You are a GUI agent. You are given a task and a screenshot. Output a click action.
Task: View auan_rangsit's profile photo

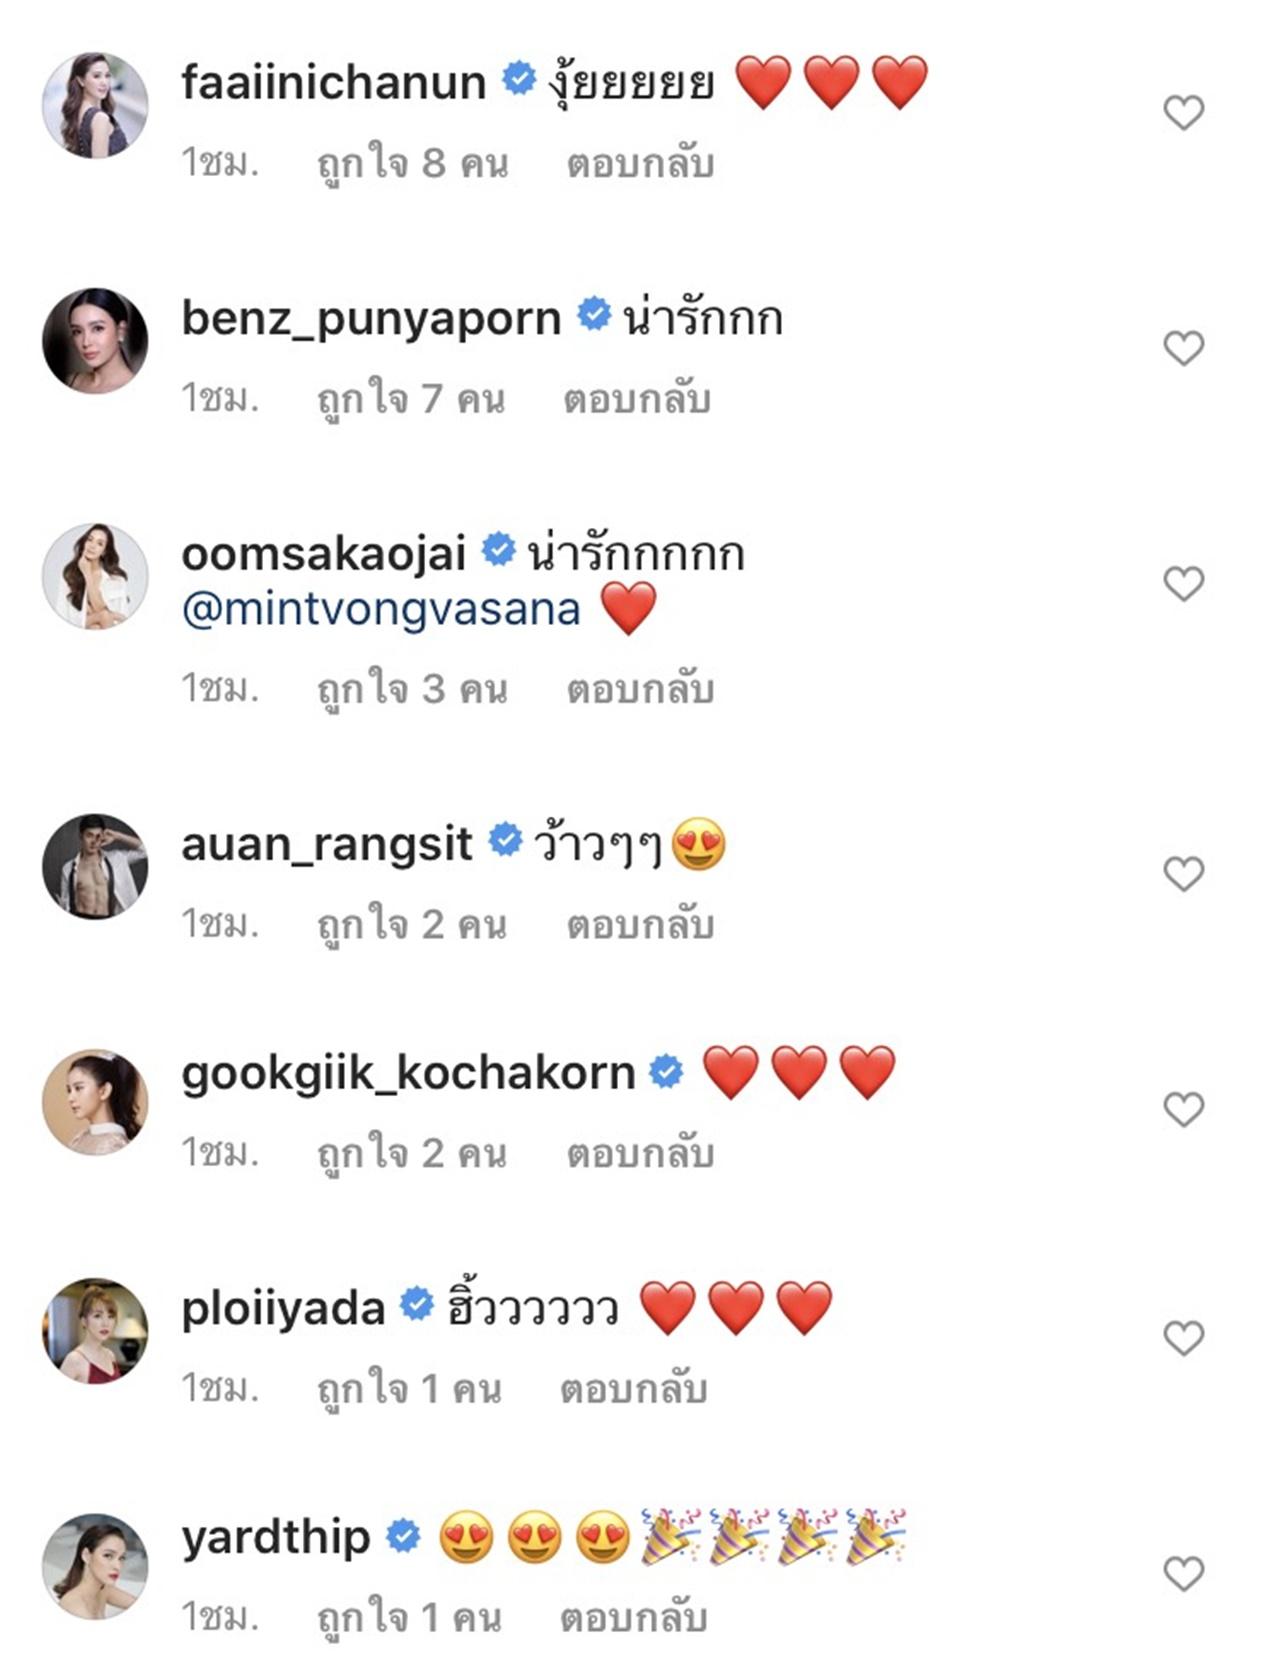coord(95,866)
